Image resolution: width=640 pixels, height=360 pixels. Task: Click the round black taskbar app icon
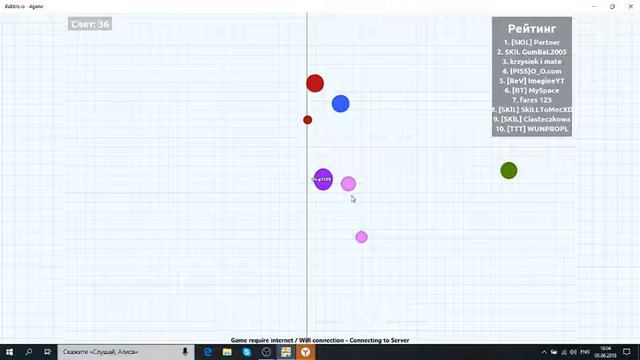coord(266,352)
